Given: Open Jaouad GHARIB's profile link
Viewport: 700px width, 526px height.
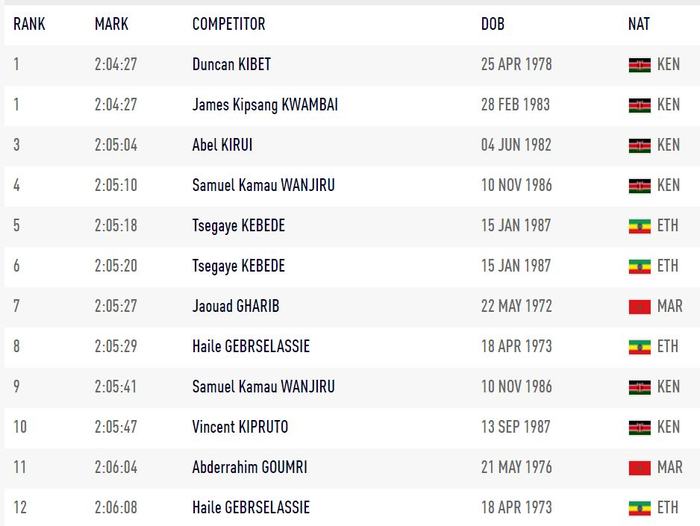Looking at the screenshot, I should pos(236,306).
